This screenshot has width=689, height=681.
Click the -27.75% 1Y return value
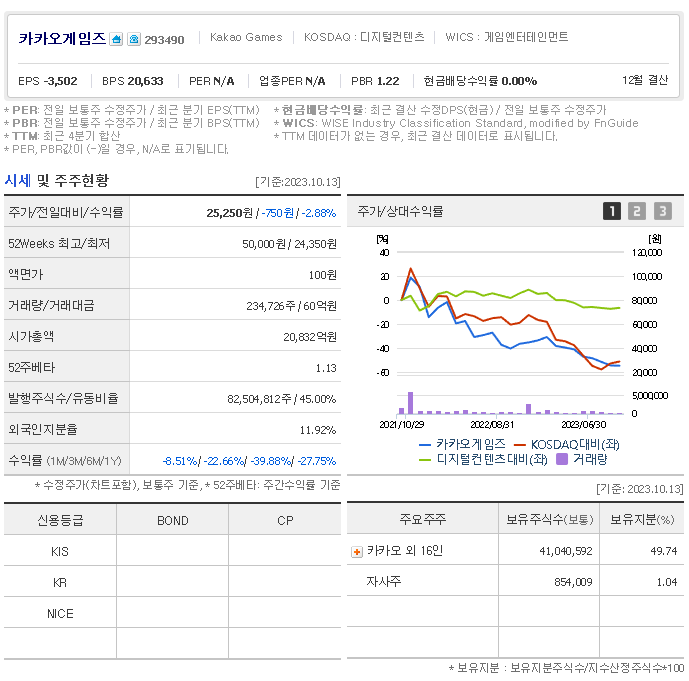pyautogui.click(x=317, y=461)
